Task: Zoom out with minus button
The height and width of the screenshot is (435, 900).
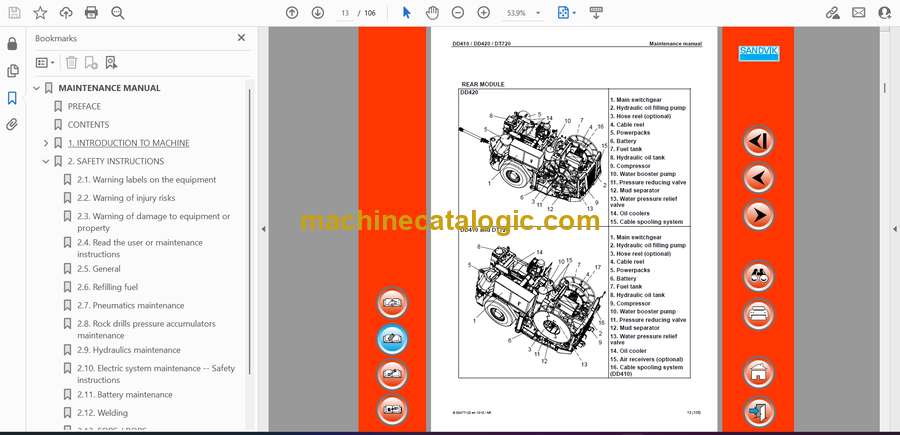Action: coord(457,13)
